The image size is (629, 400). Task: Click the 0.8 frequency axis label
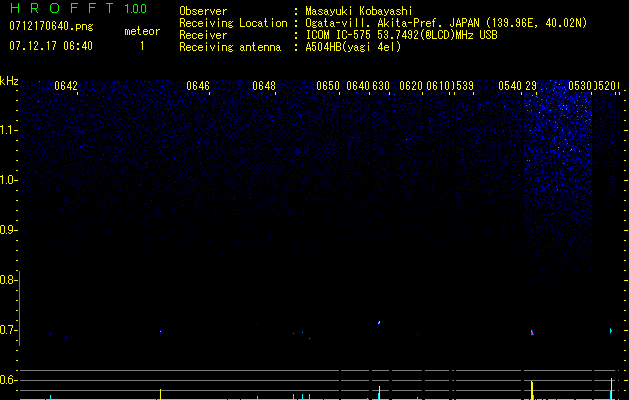pyautogui.click(x=7, y=280)
